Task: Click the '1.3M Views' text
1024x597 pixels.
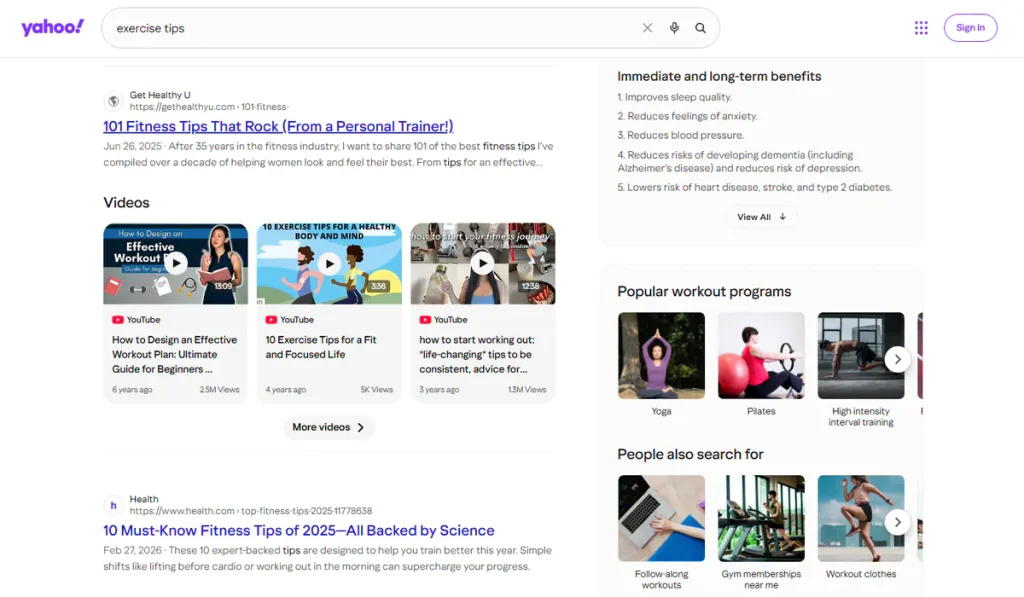Action: point(527,389)
